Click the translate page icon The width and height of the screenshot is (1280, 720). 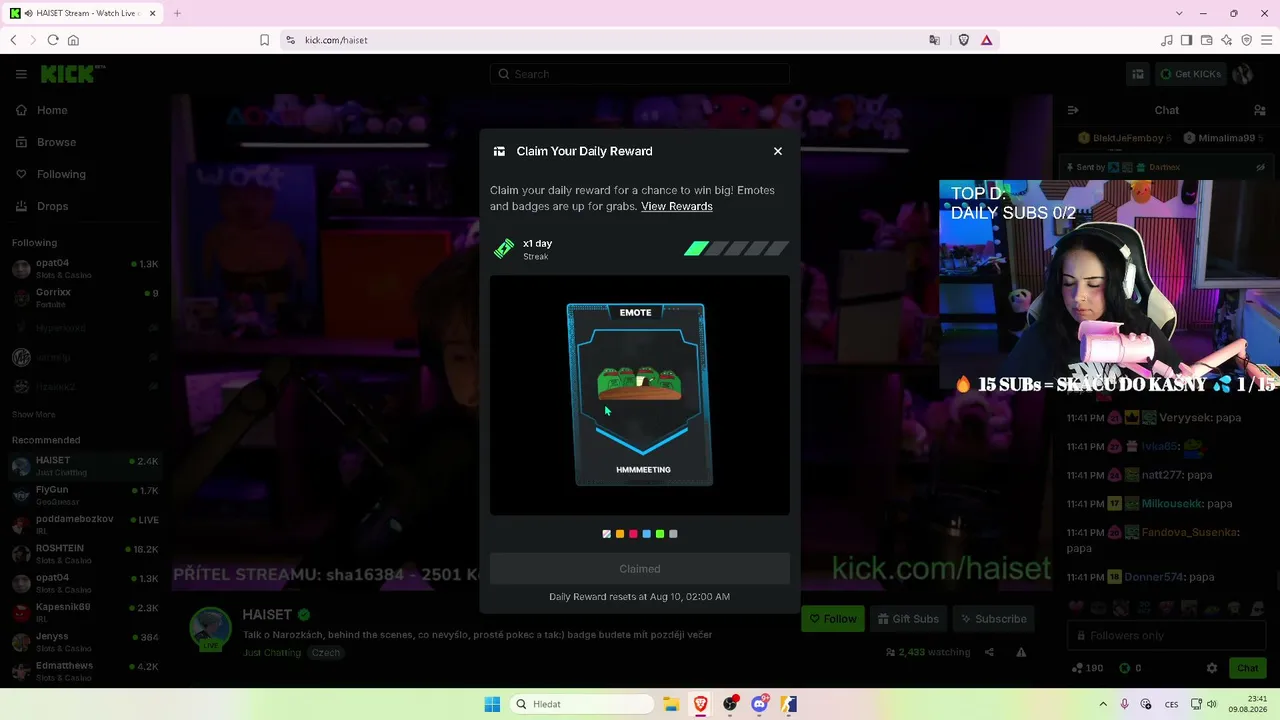tap(935, 40)
